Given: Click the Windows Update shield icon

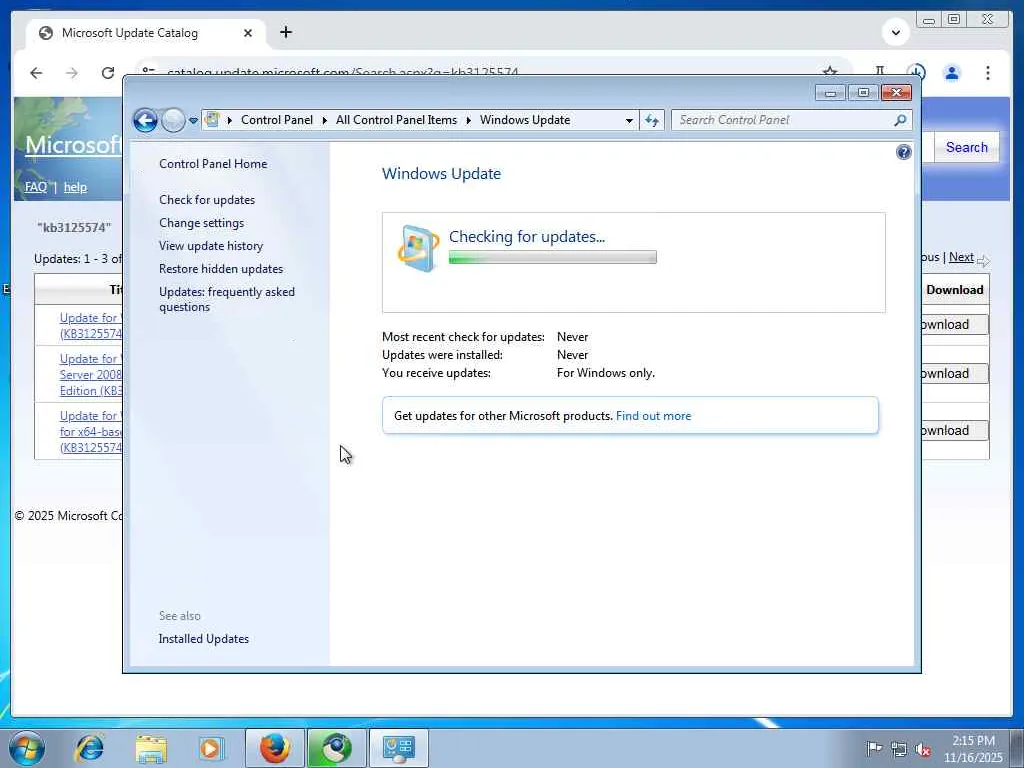Looking at the screenshot, I should 418,248.
